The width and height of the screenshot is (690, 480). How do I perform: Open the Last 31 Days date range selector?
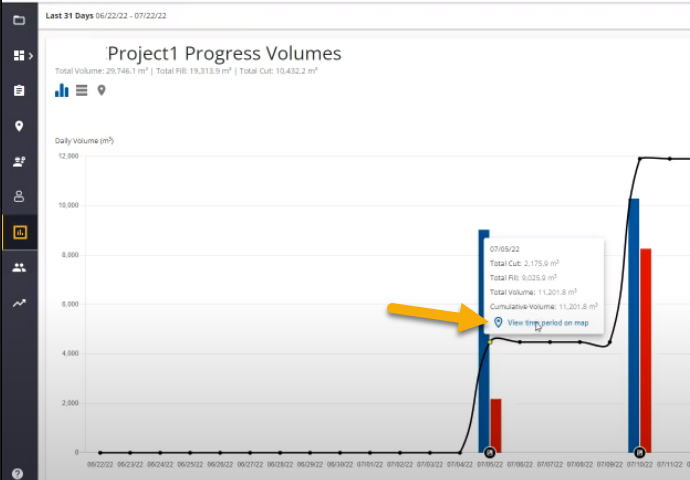tap(107, 16)
